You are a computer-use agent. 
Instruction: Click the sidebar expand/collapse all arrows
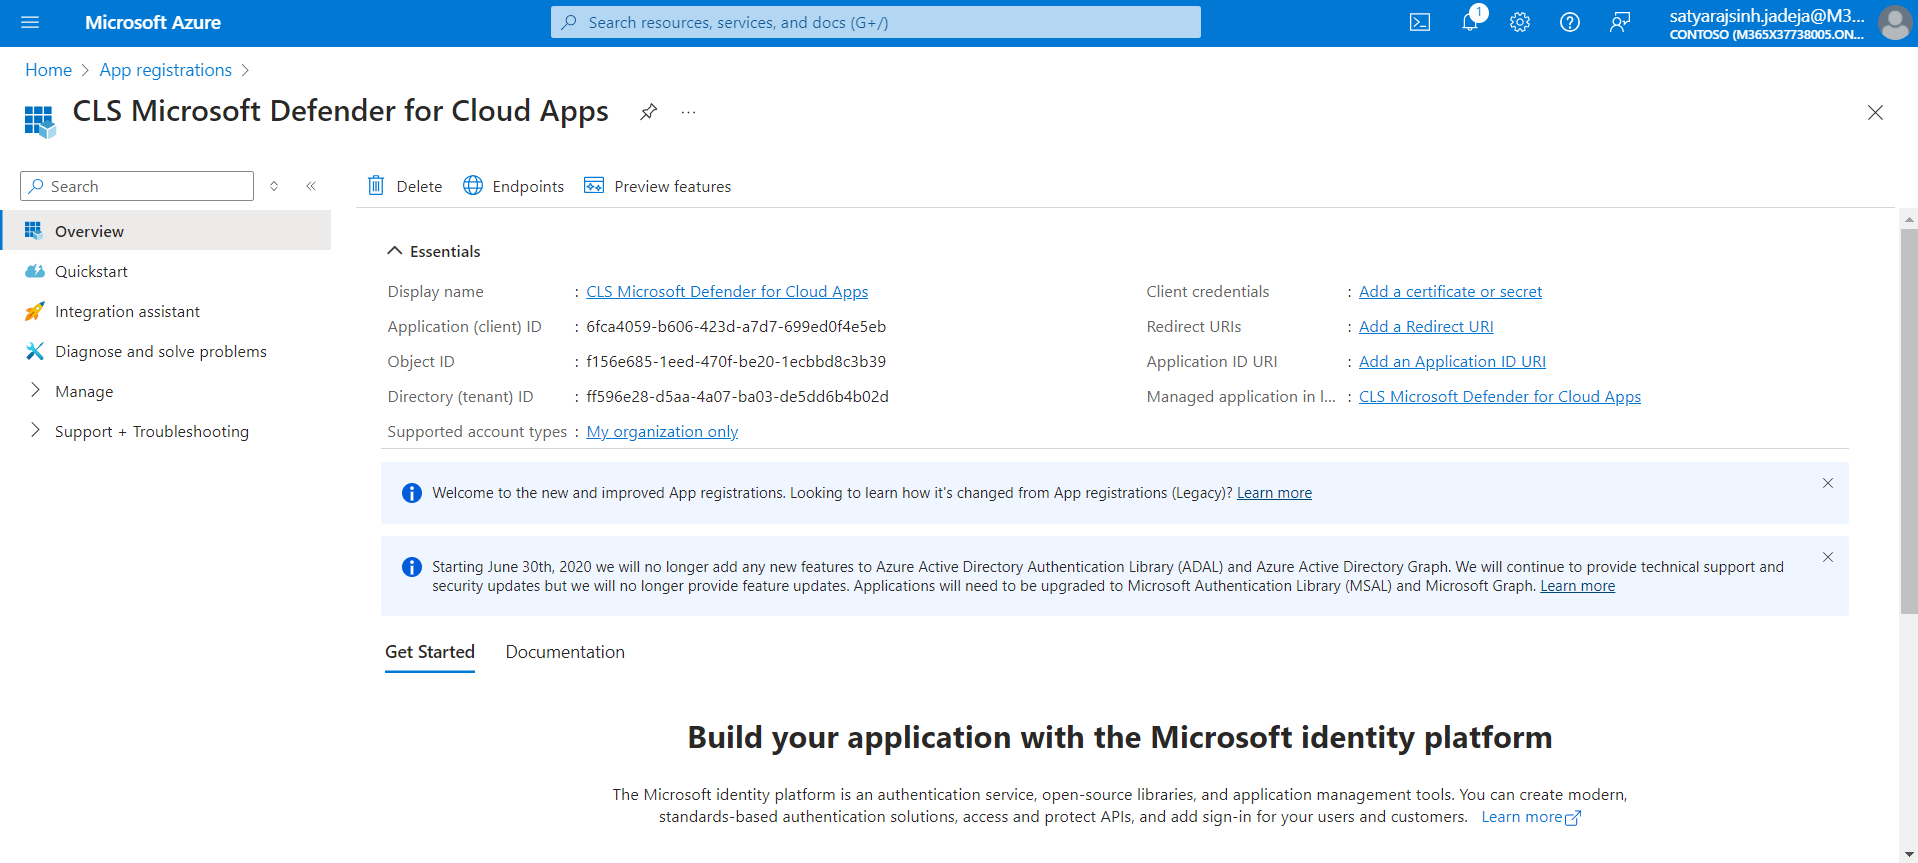274,186
